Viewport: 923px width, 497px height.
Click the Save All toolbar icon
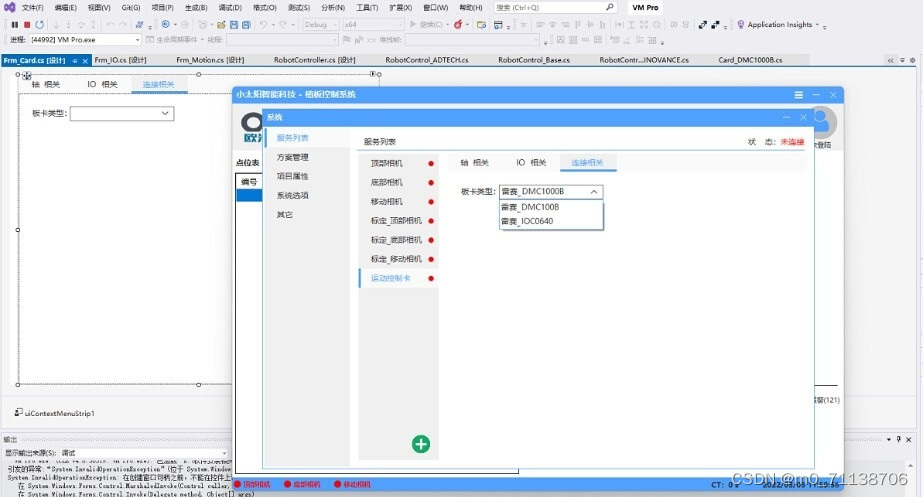pyautogui.click(x=246, y=25)
